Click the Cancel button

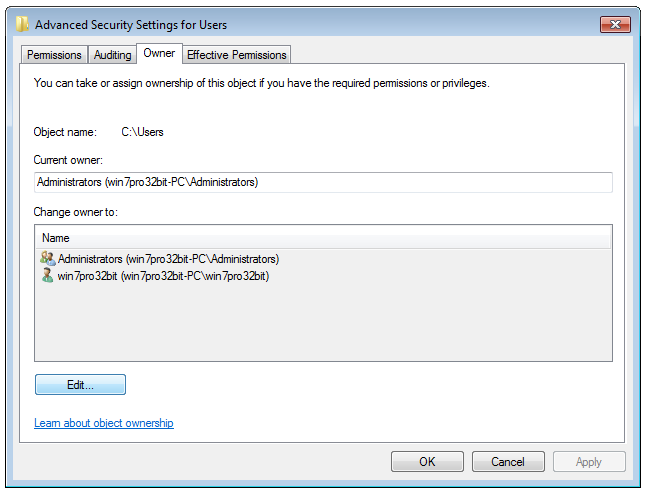click(508, 461)
